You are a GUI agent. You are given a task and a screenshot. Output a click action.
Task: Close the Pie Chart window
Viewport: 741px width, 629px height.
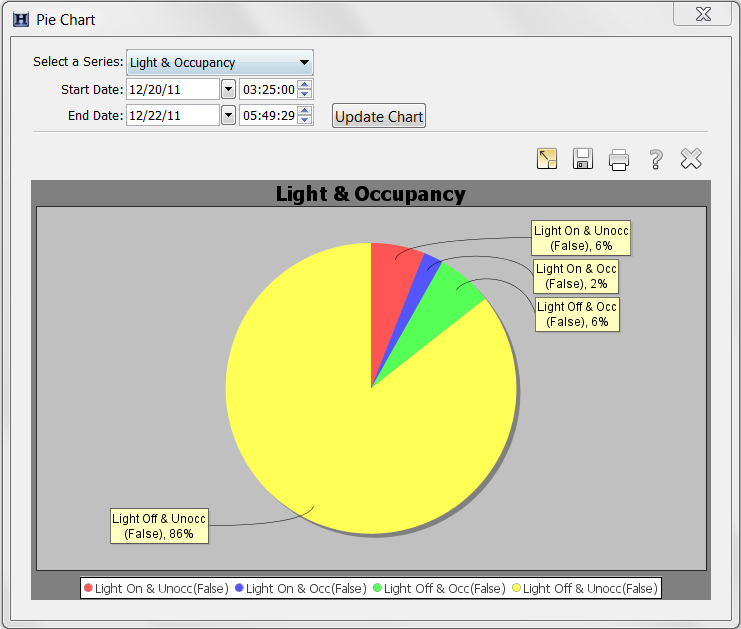coord(703,13)
